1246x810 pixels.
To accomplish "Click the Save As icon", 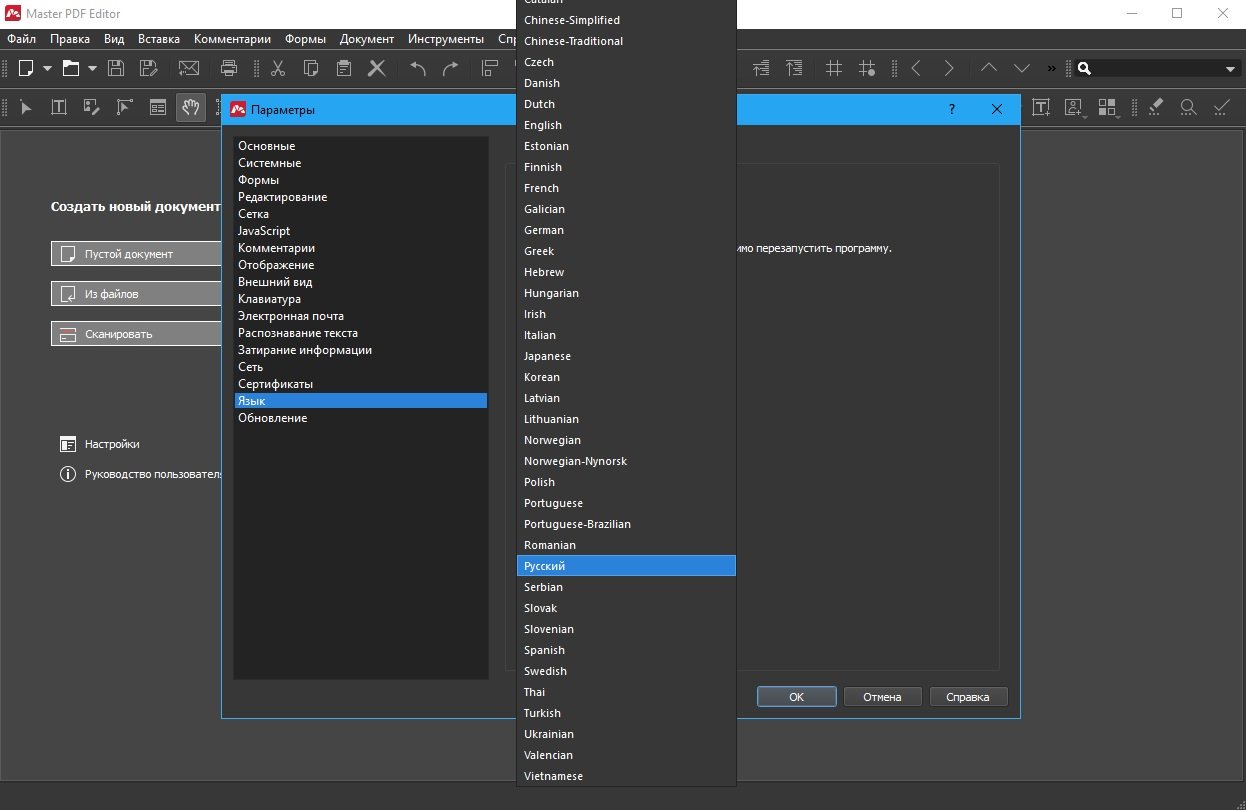I will tap(149, 68).
